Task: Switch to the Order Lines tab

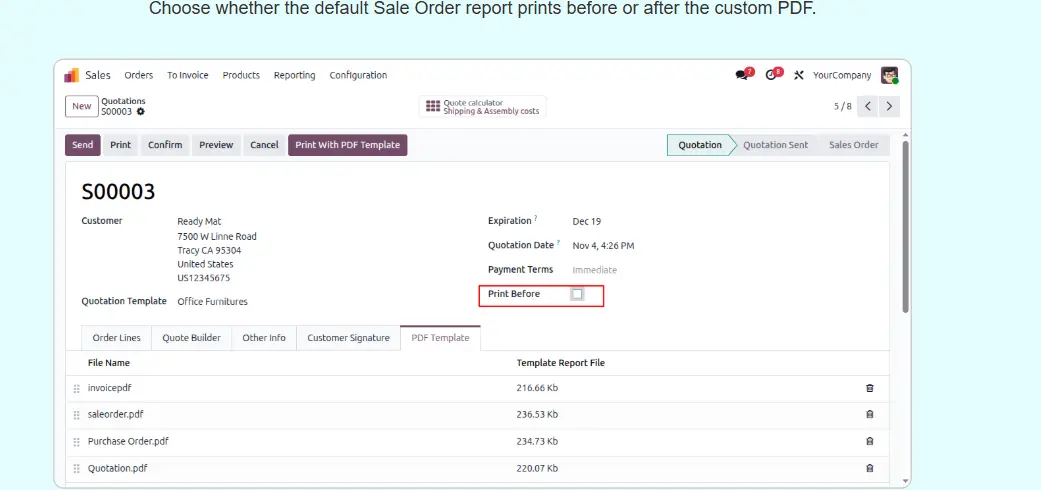Action: (x=116, y=338)
